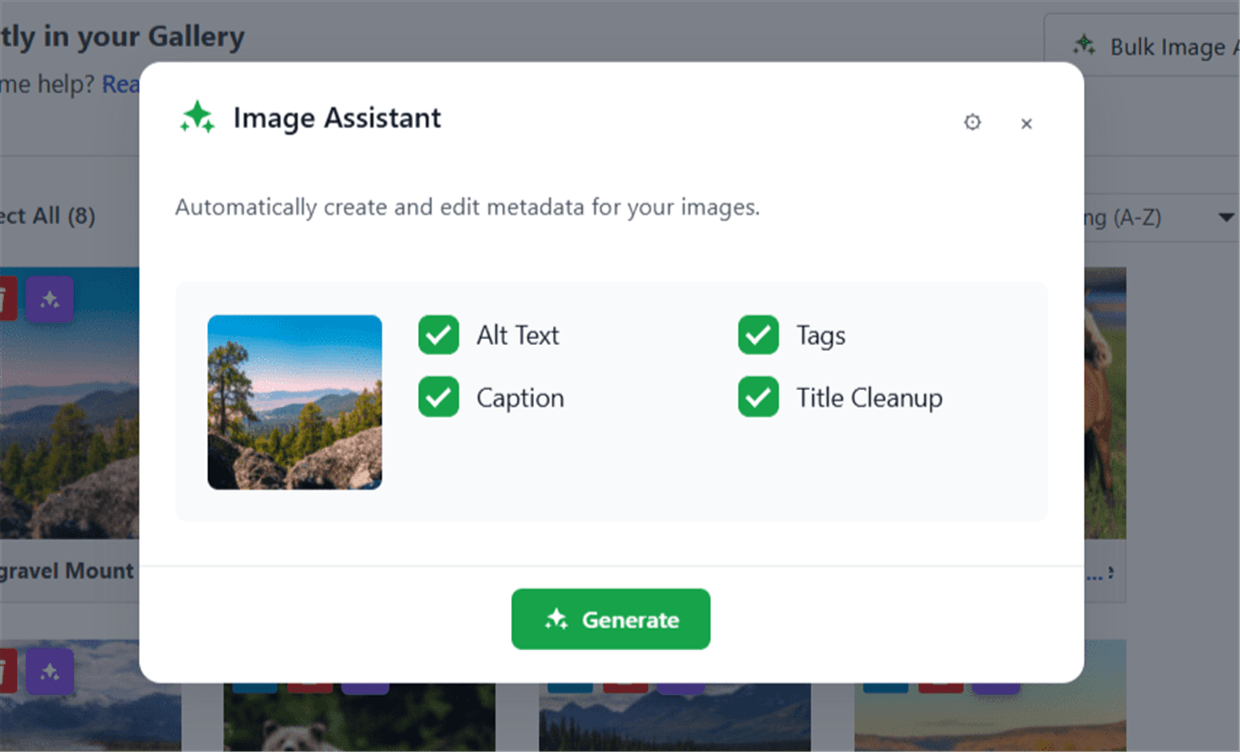Screen dimensions: 1240x752
Task: Click the 'Automatically create and edit metadata' description
Action: (x=467, y=208)
